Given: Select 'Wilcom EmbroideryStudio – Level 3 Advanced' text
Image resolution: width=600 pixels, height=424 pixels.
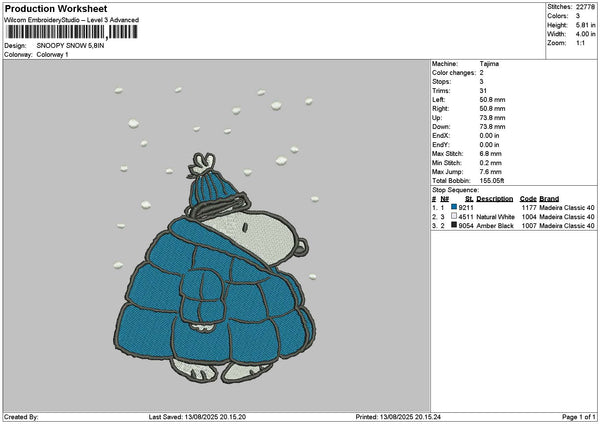Looking at the screenshot, I should [x=72, y=20].
